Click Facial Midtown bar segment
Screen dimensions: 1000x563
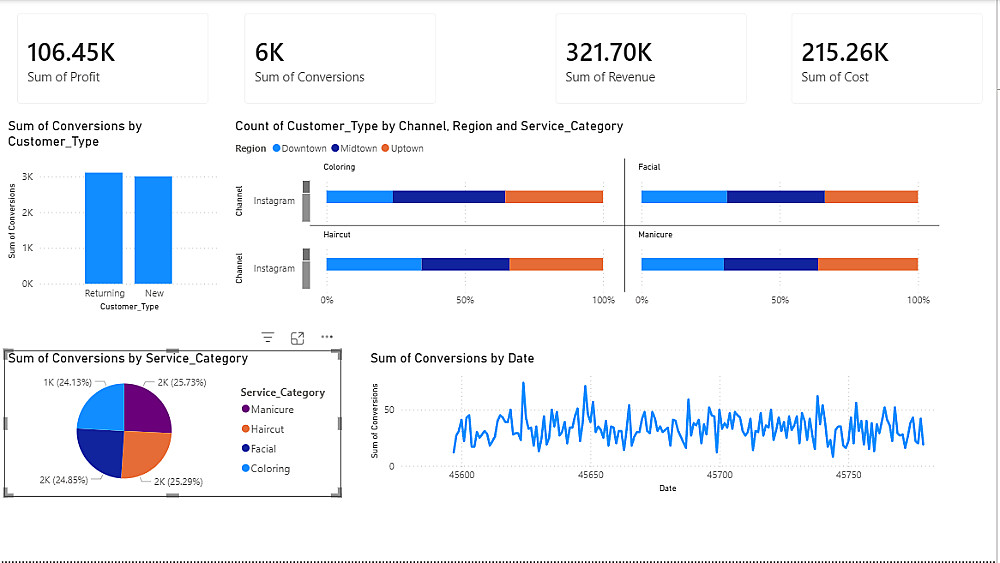[x=776, y=197]
